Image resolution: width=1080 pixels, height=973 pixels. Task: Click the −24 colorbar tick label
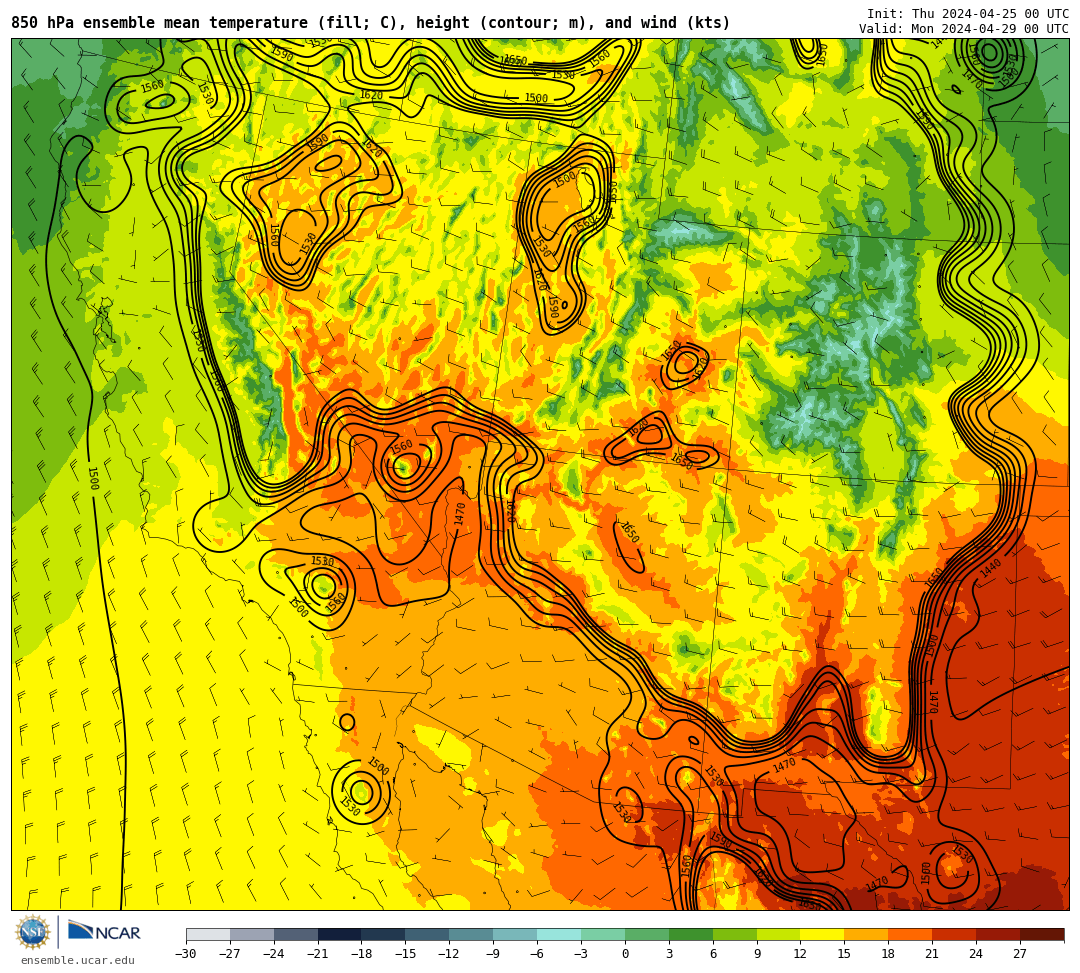[x=274, y=954]
